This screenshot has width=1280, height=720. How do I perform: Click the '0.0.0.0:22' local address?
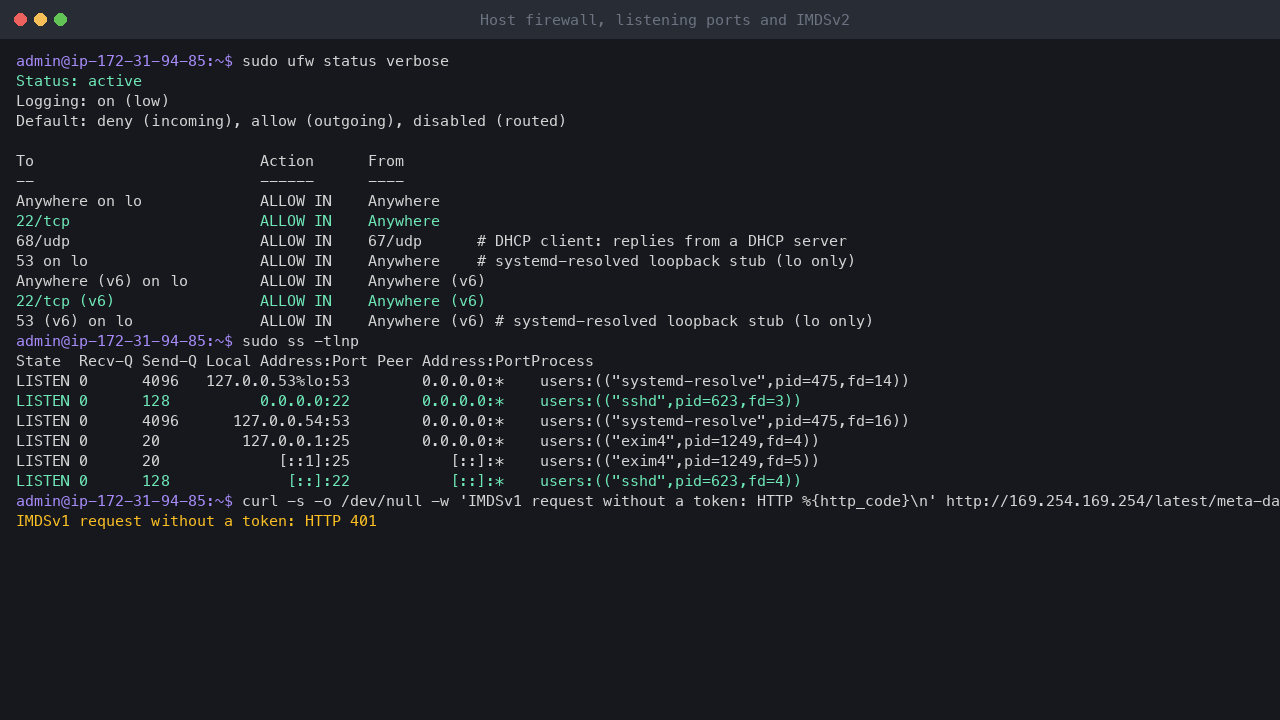[x=305, y=401]
